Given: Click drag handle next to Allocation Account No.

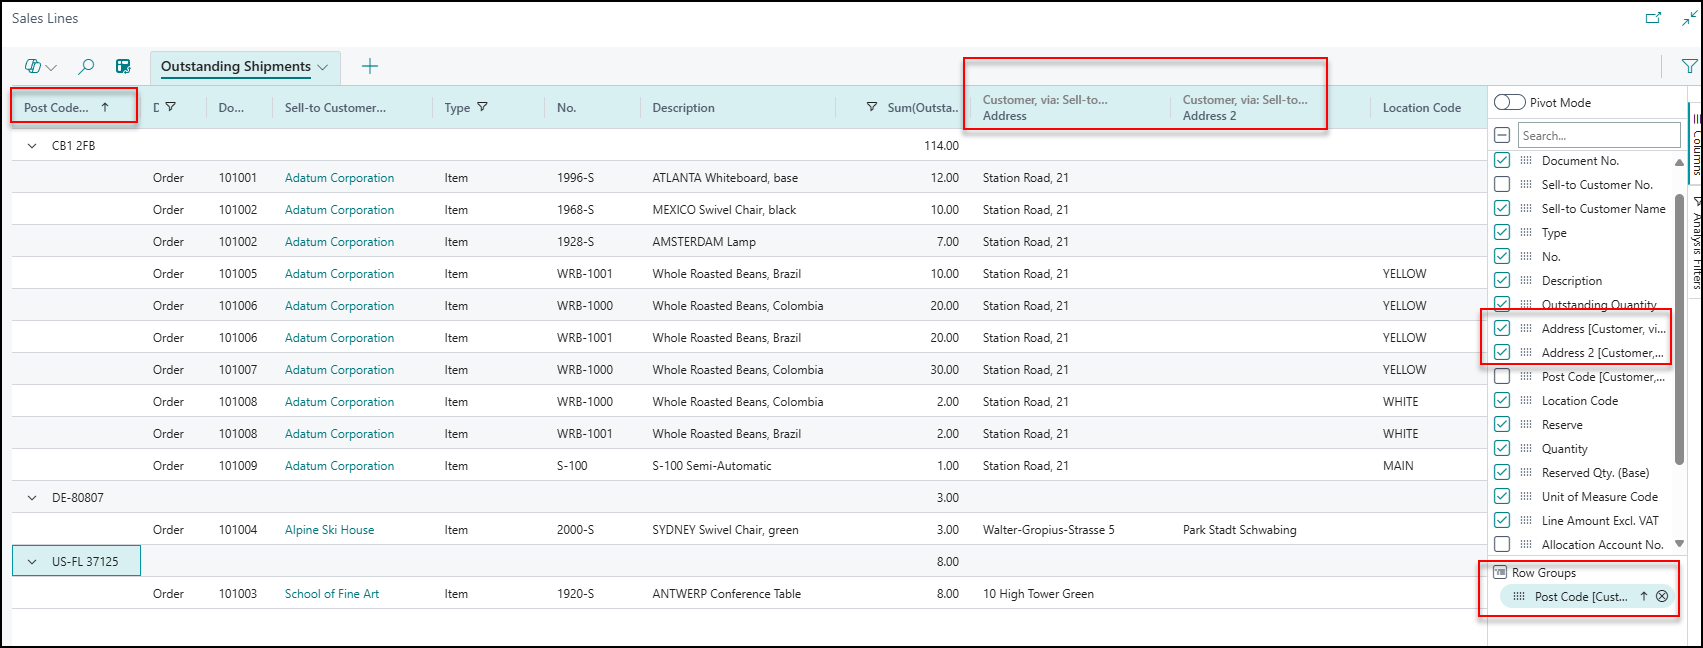Looking at the screenshot, I should 1526,544.
